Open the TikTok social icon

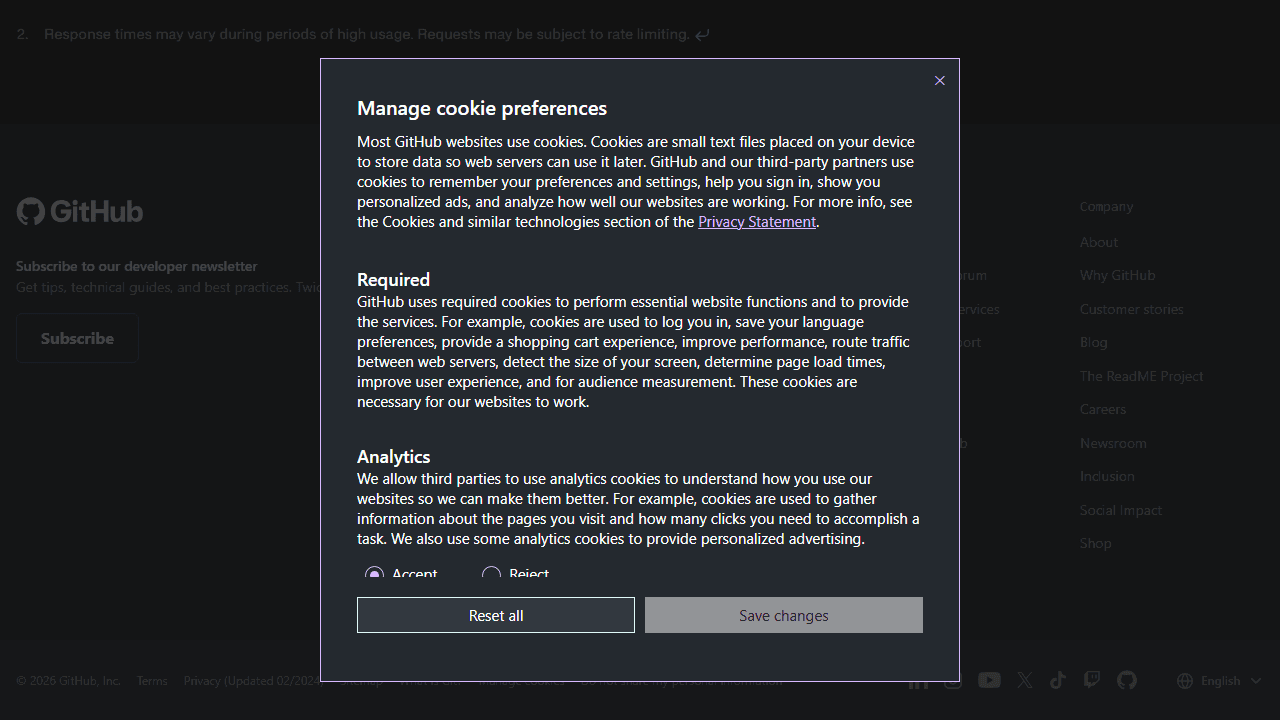pos(1058,680)
